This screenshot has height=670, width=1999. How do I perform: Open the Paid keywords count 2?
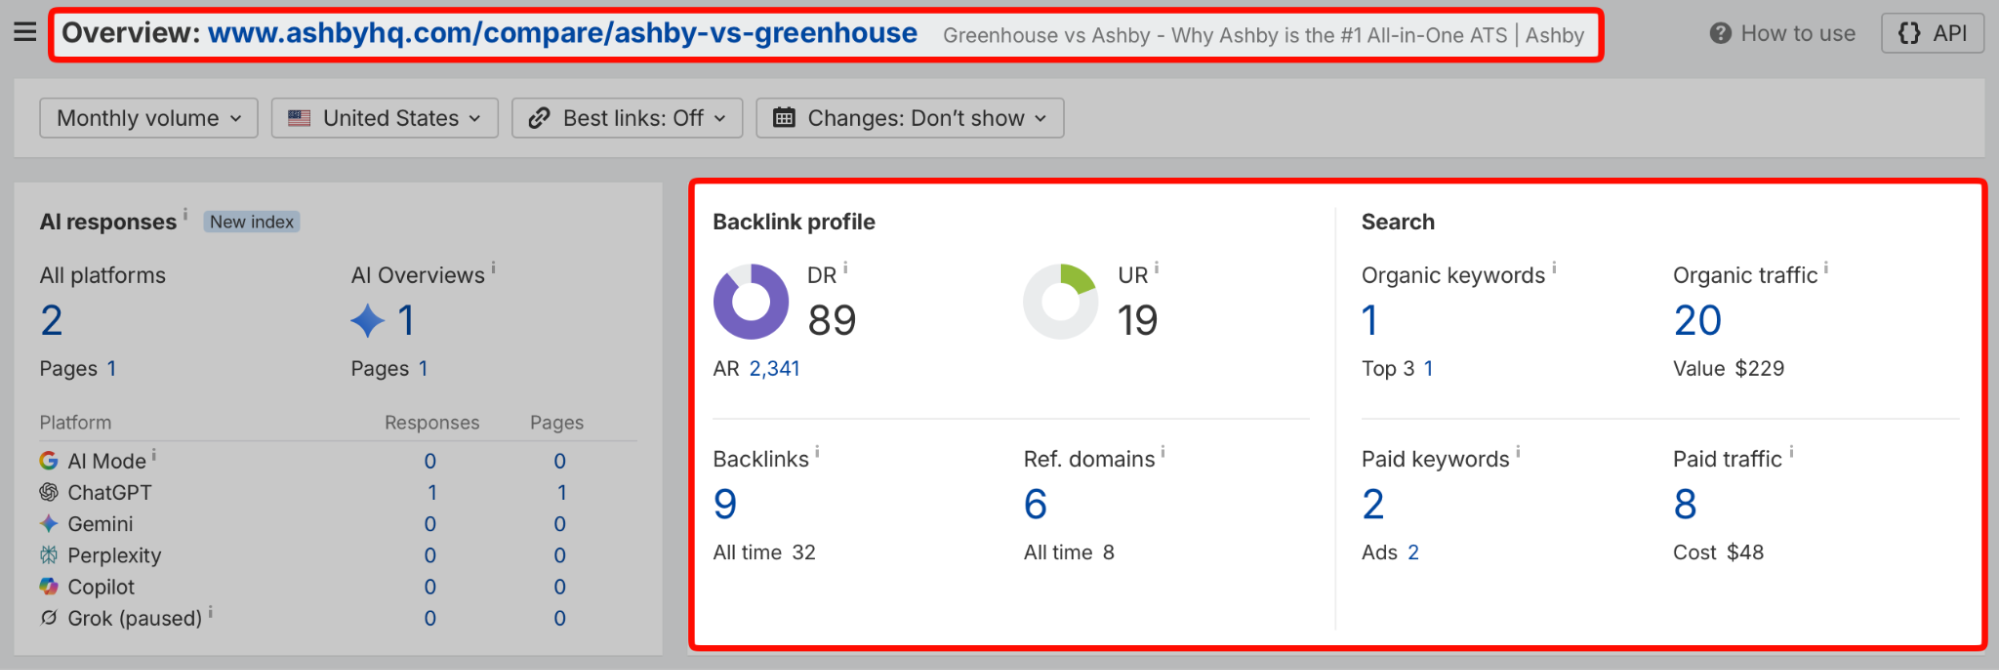click(x=1373, y=504)
